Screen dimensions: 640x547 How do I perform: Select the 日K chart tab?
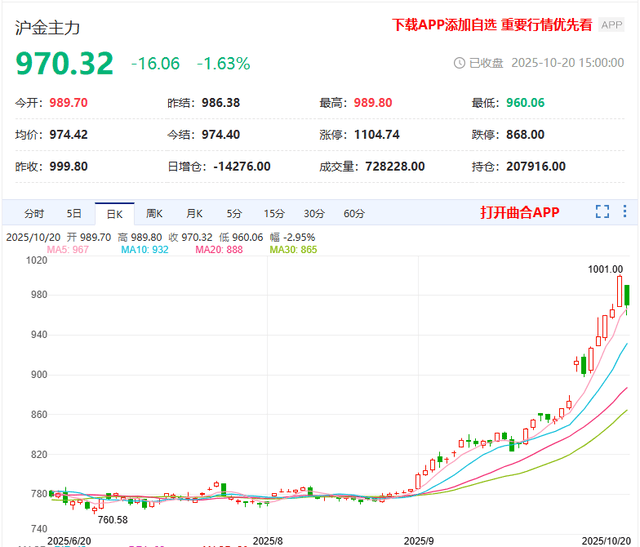click(114, 213)
